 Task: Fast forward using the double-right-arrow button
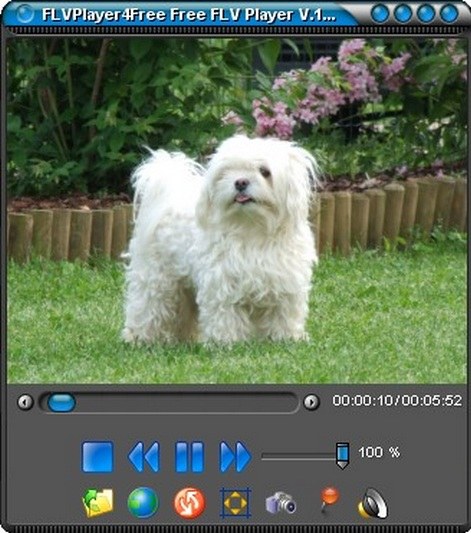click(236, 457)
